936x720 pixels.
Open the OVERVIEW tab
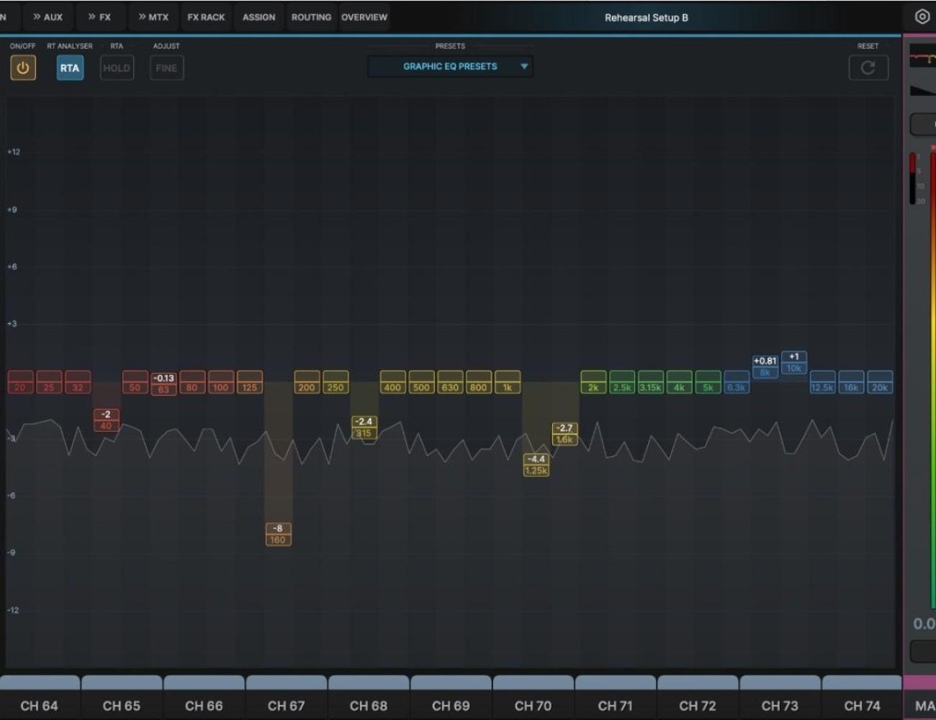(x=364, y=17)
